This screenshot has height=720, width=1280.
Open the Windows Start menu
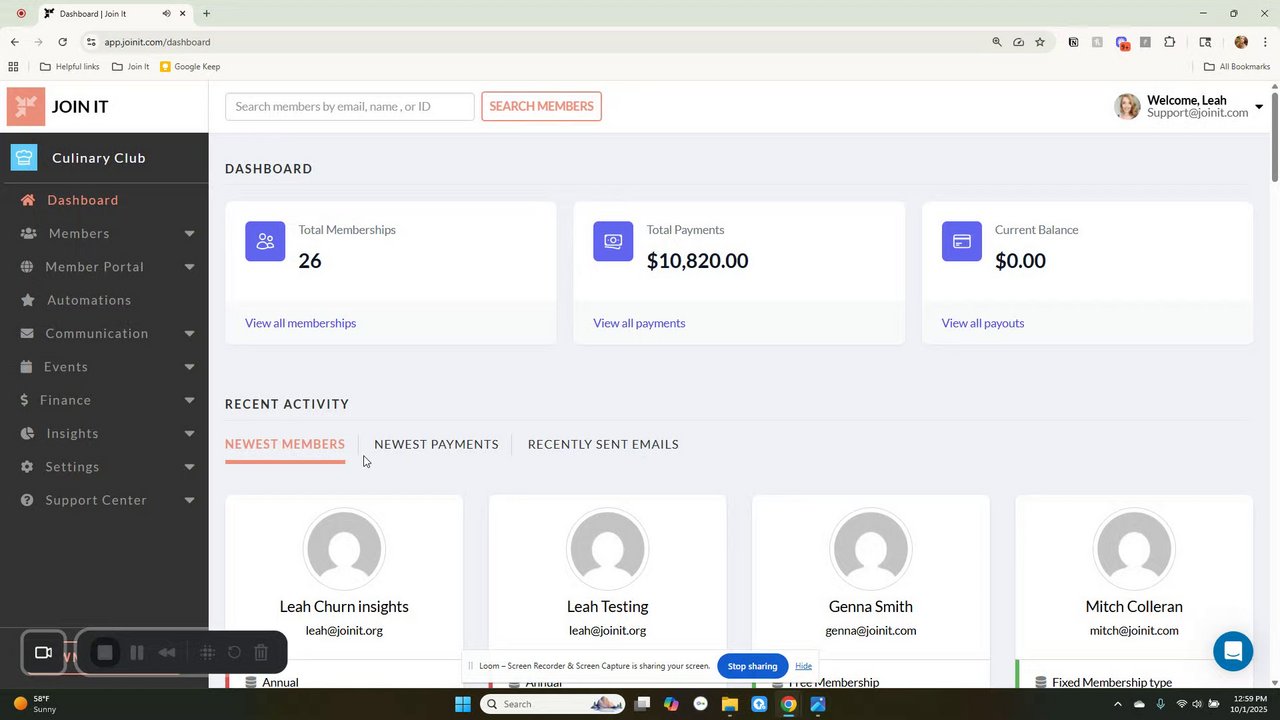coord(462,704)
